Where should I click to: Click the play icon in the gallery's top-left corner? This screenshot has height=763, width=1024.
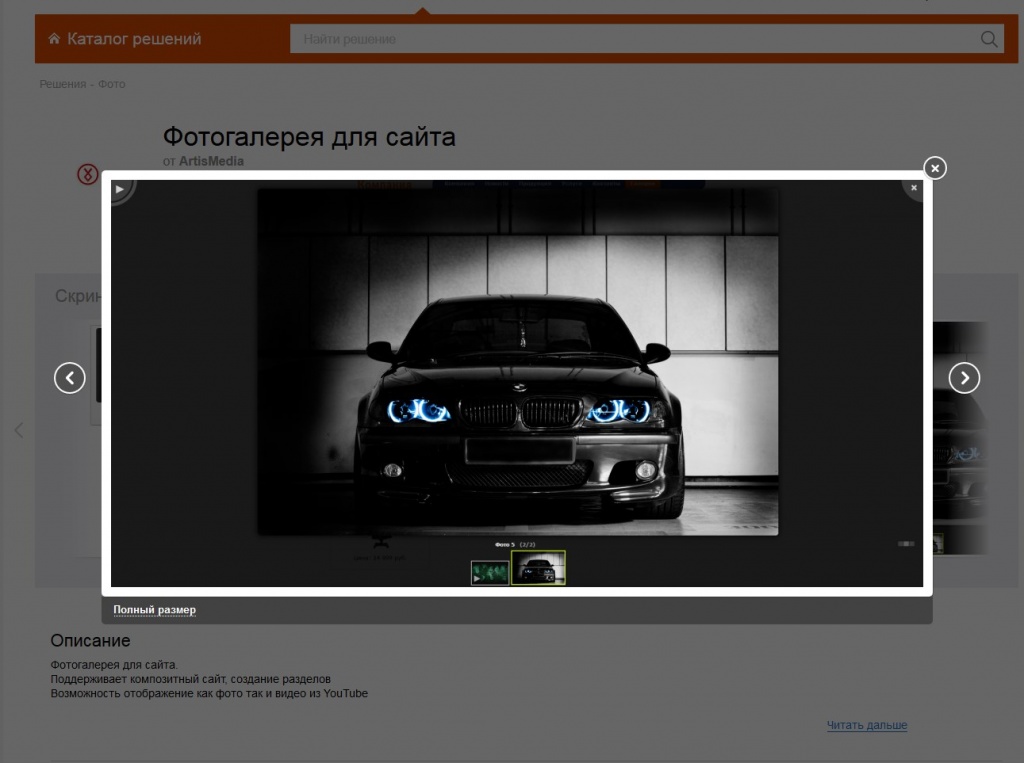click(x=120, y=189)
